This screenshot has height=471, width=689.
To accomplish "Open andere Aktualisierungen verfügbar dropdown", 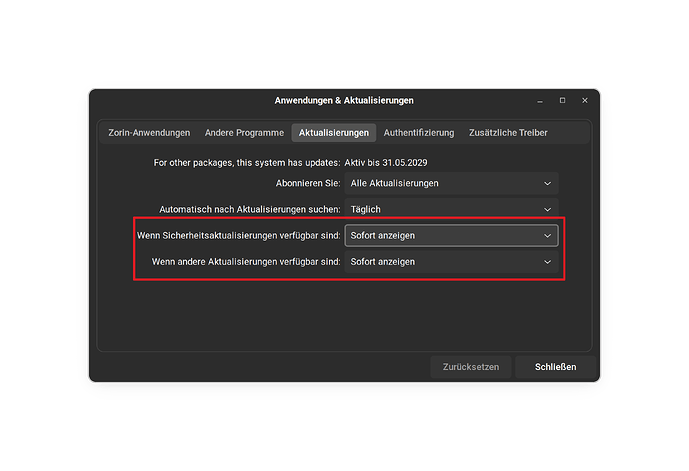I will click(x=451, y=262).
